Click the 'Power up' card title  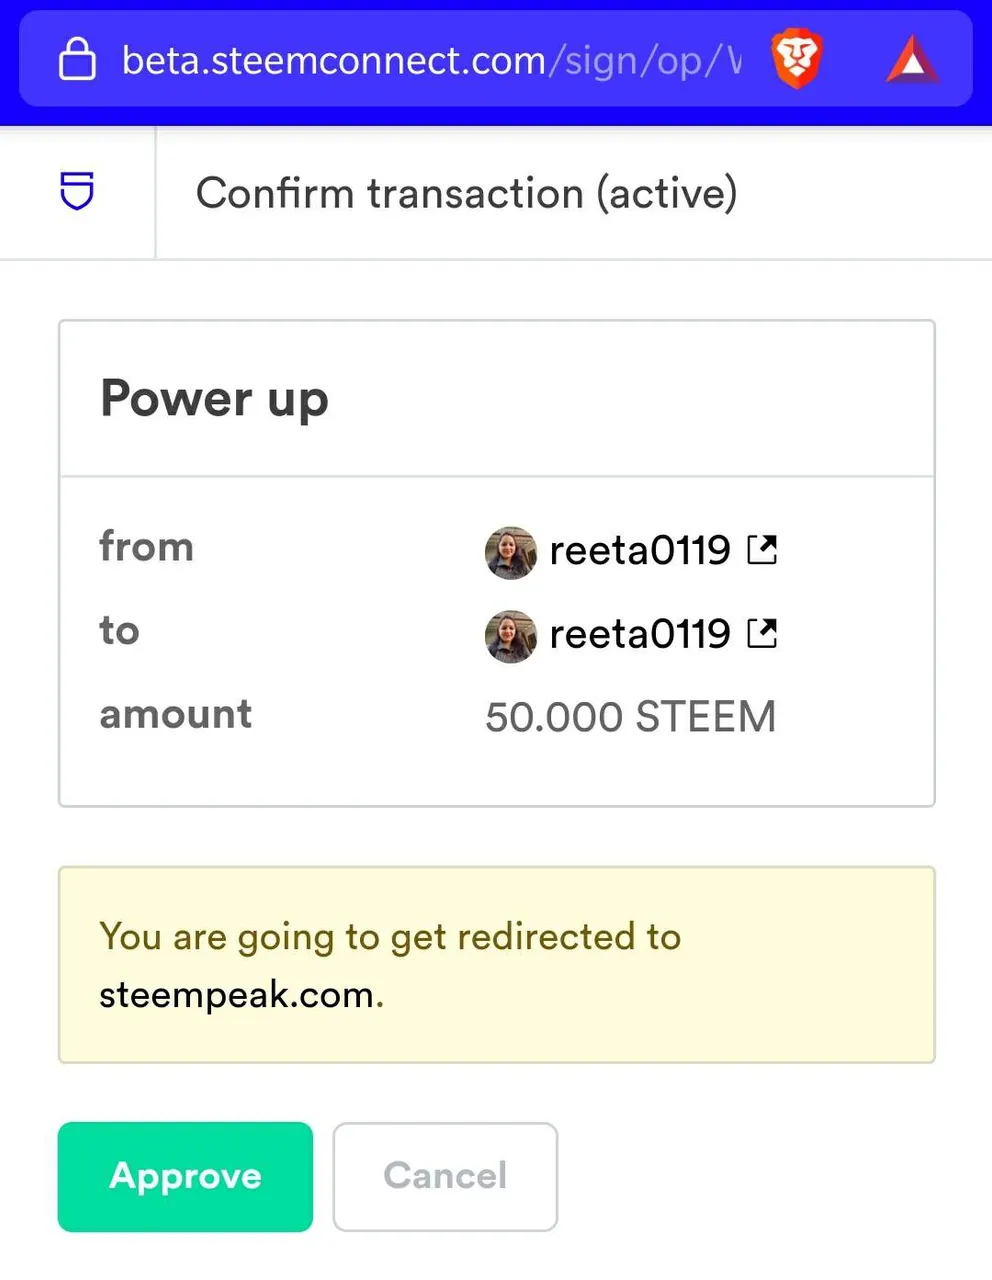(x=214, y=400)
